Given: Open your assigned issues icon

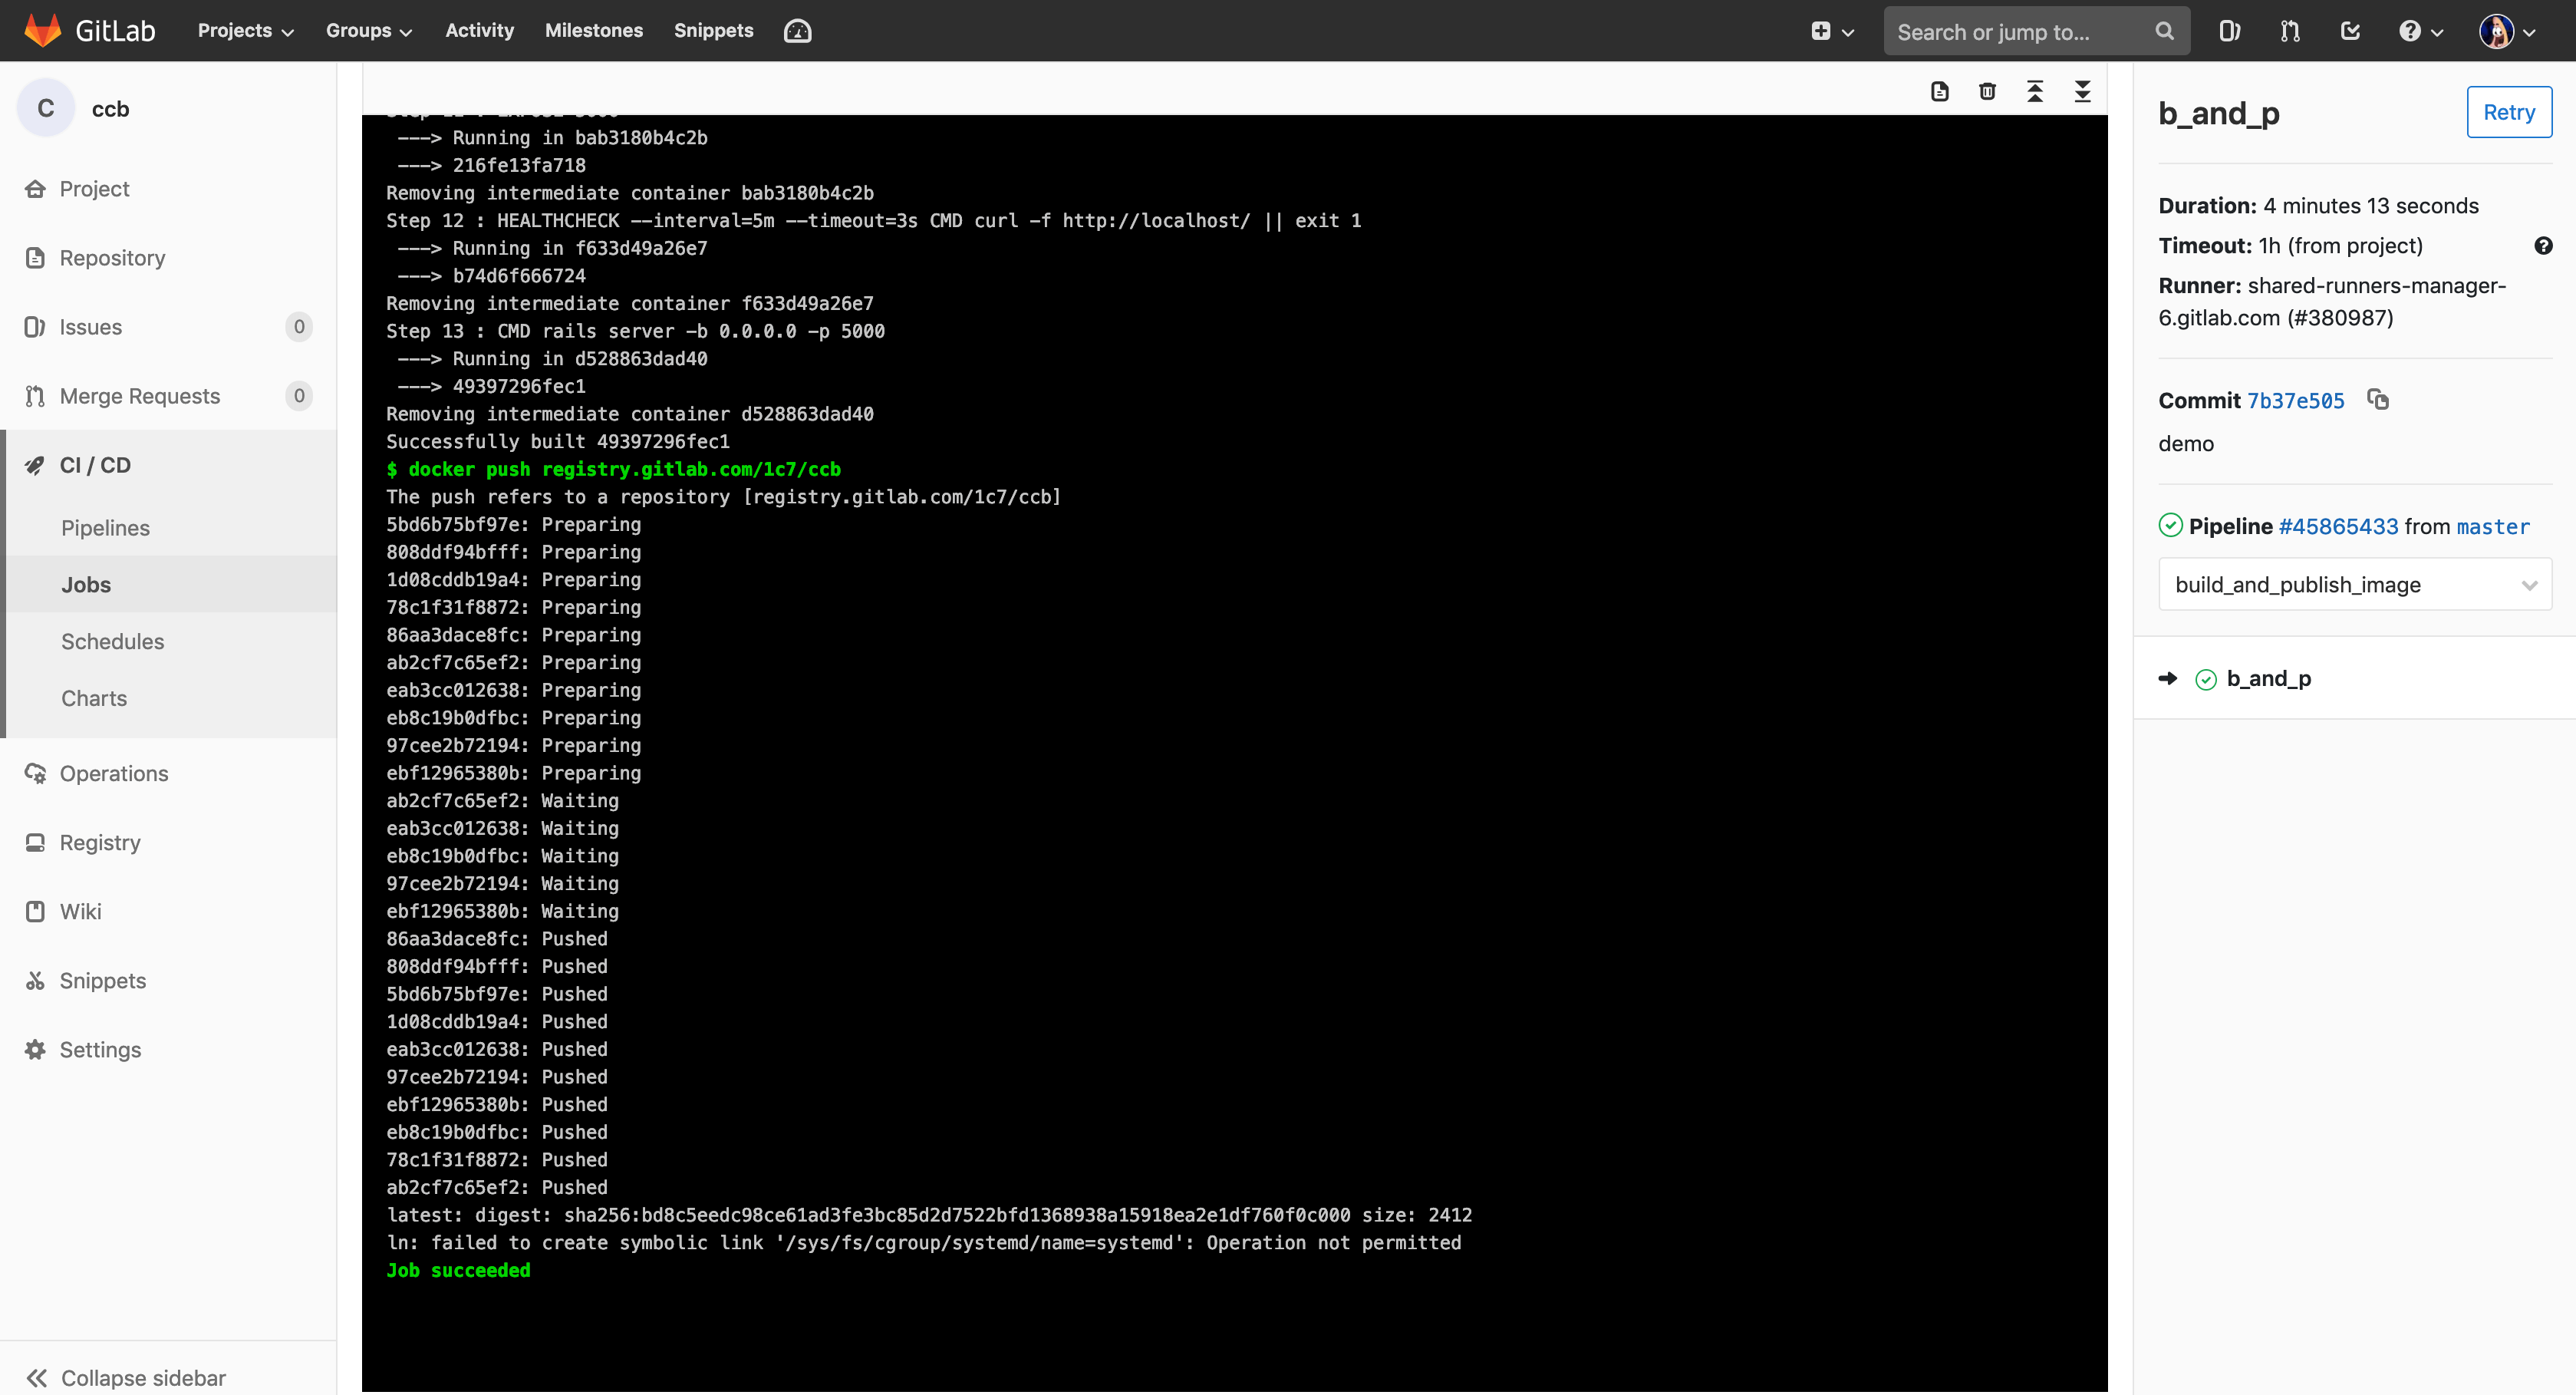Looking at the screenshot, I should [x=2229, y=30].
